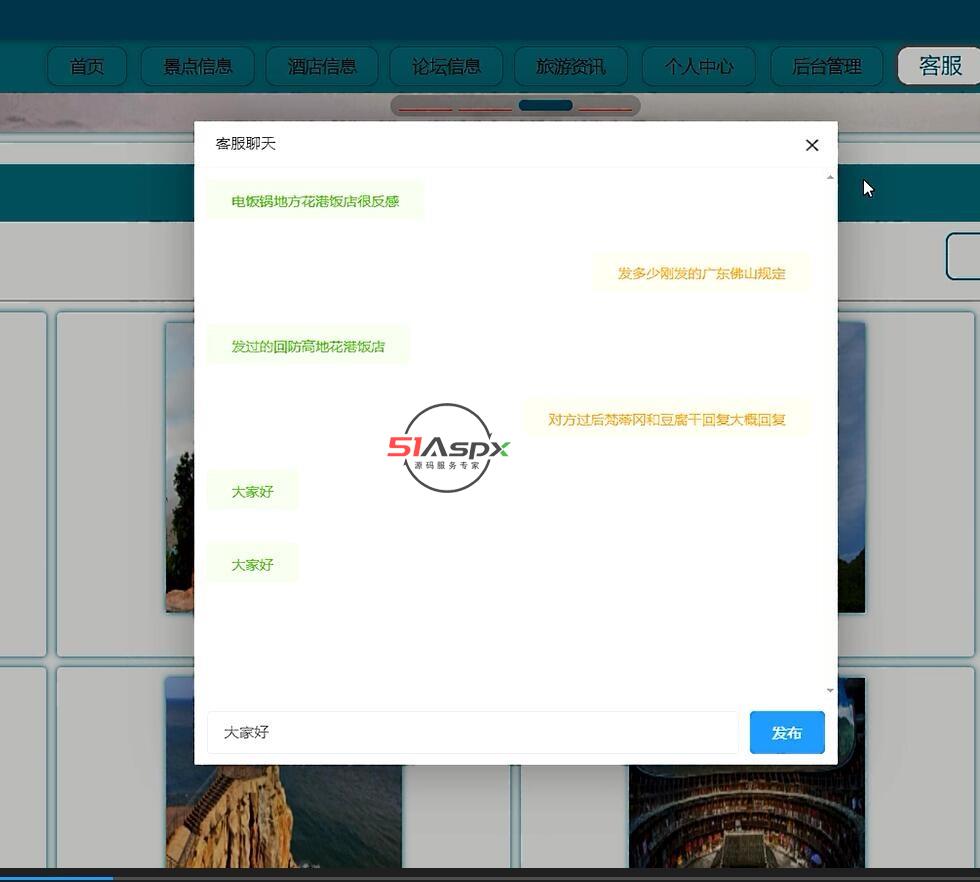Image resolution: width=980 pixels, height=882 pixels.
Task: Open the 景点信息 menu item
Action: (x=198, y=66)
